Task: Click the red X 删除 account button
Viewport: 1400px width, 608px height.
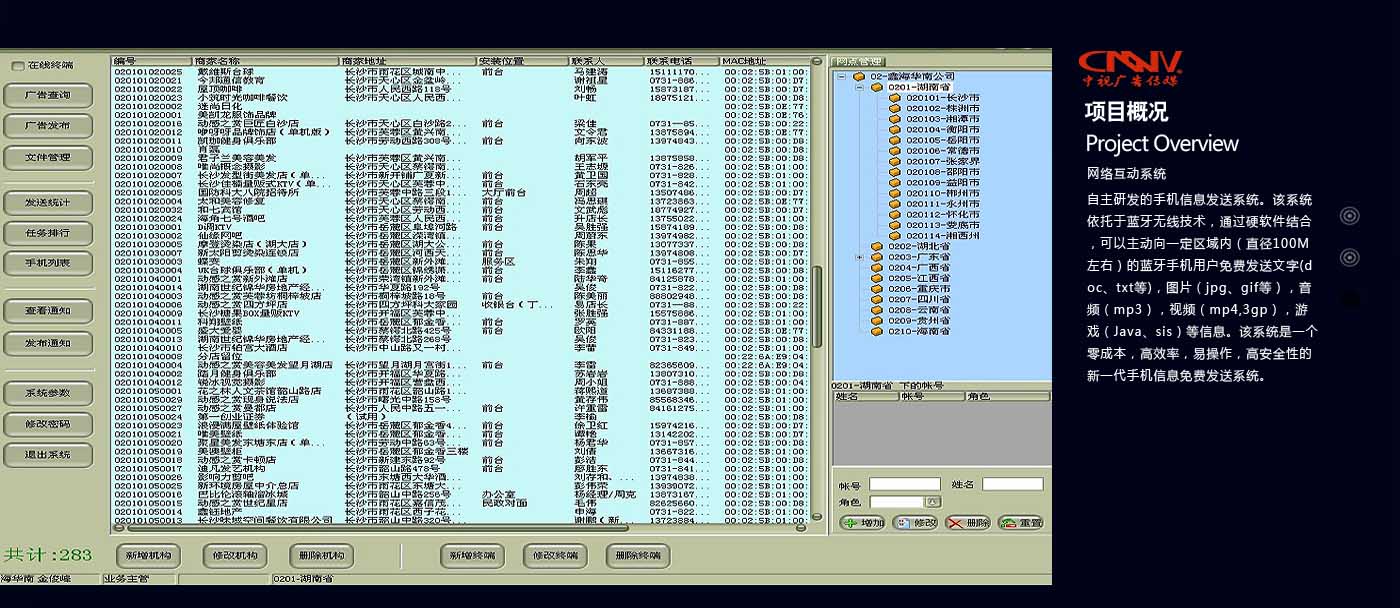Action: point(955,523)
